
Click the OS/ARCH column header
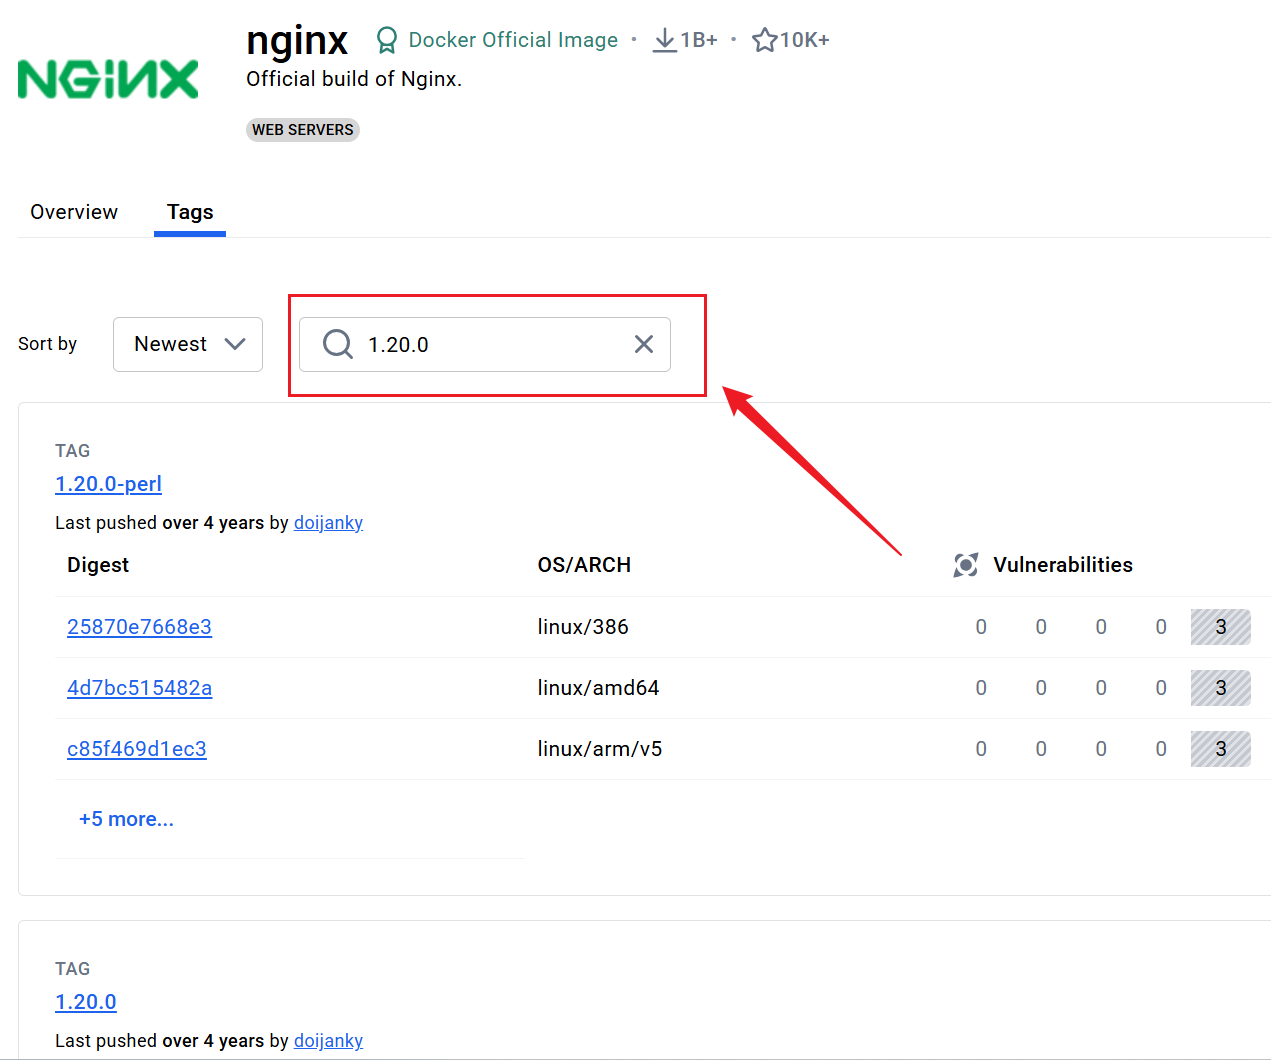coord(584,565)
